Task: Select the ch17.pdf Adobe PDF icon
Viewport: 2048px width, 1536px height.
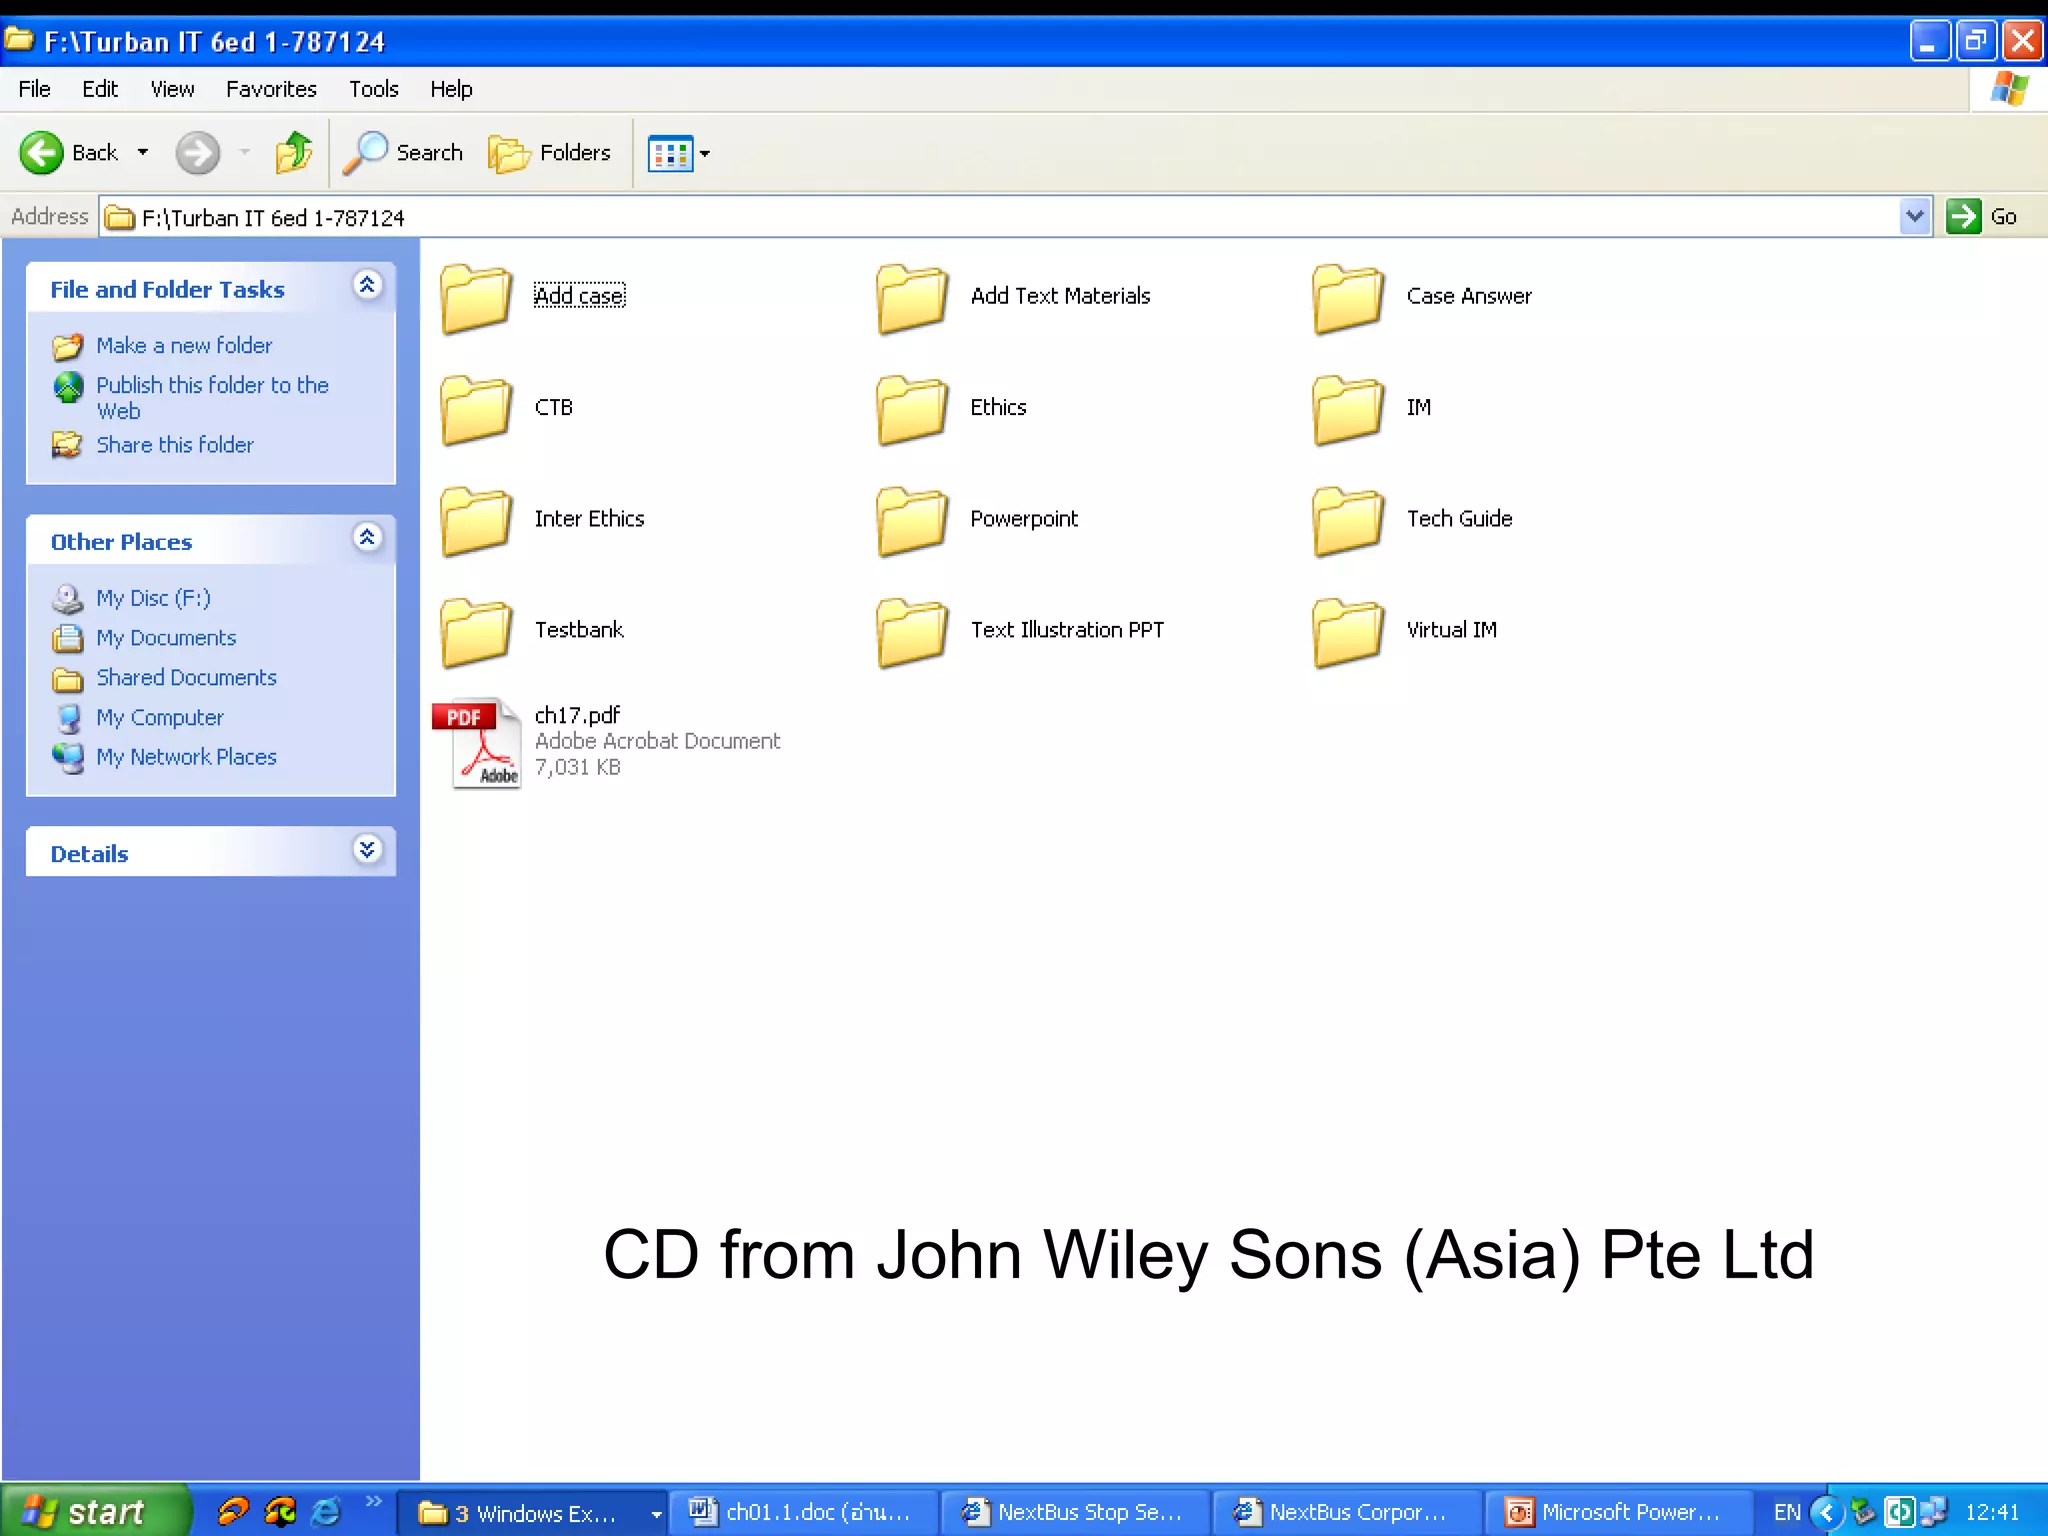Action: pos(477,743)
